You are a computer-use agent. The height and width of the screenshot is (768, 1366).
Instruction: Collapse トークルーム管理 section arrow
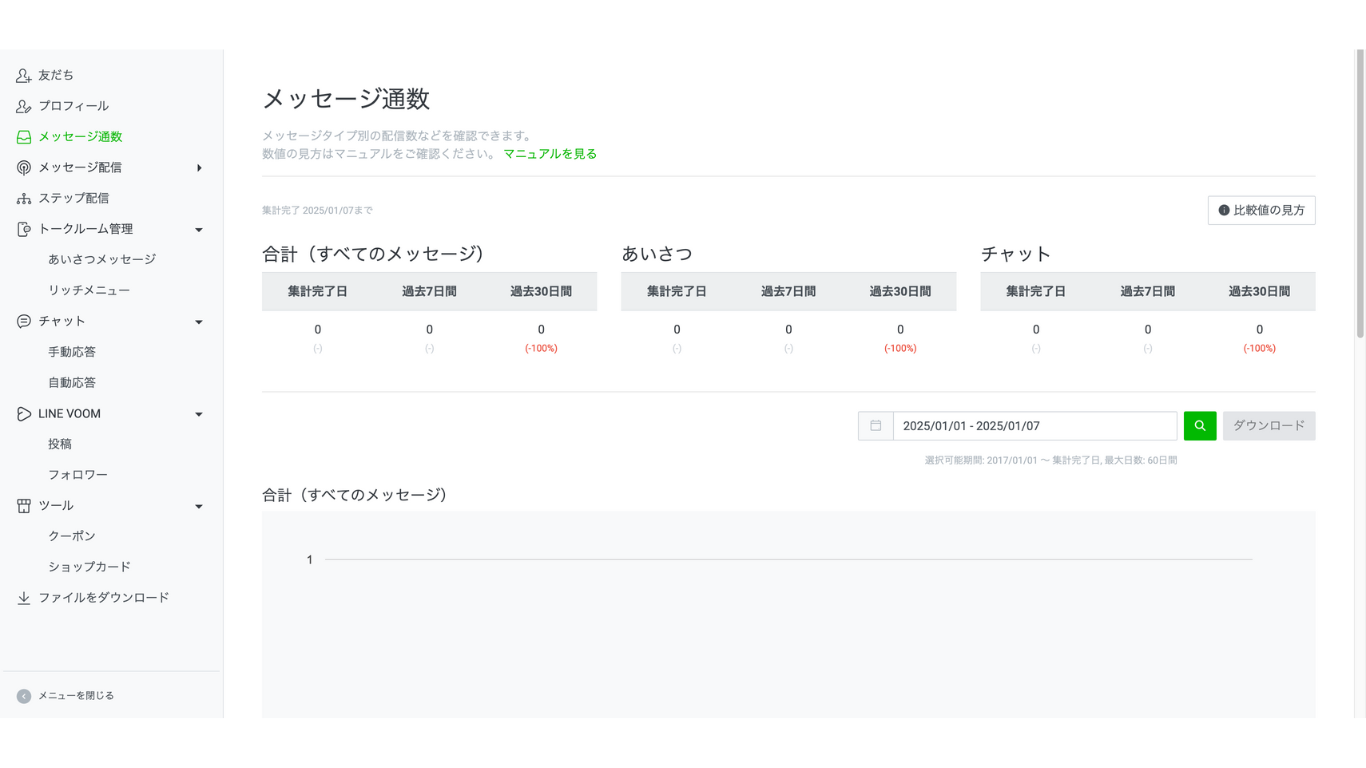pos(199,230)
